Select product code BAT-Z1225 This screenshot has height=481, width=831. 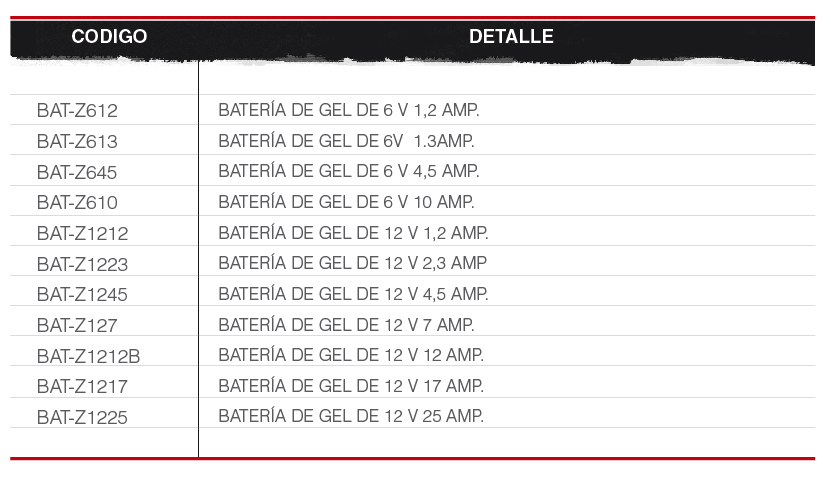point(82,417)
